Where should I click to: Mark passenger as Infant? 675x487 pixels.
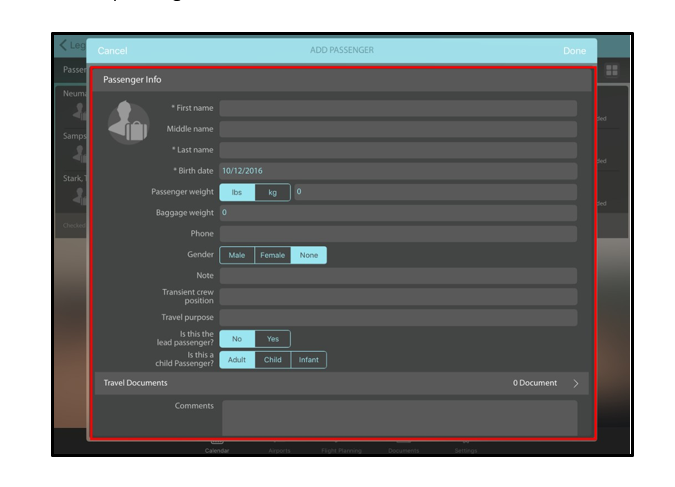[x=309, y=360]
